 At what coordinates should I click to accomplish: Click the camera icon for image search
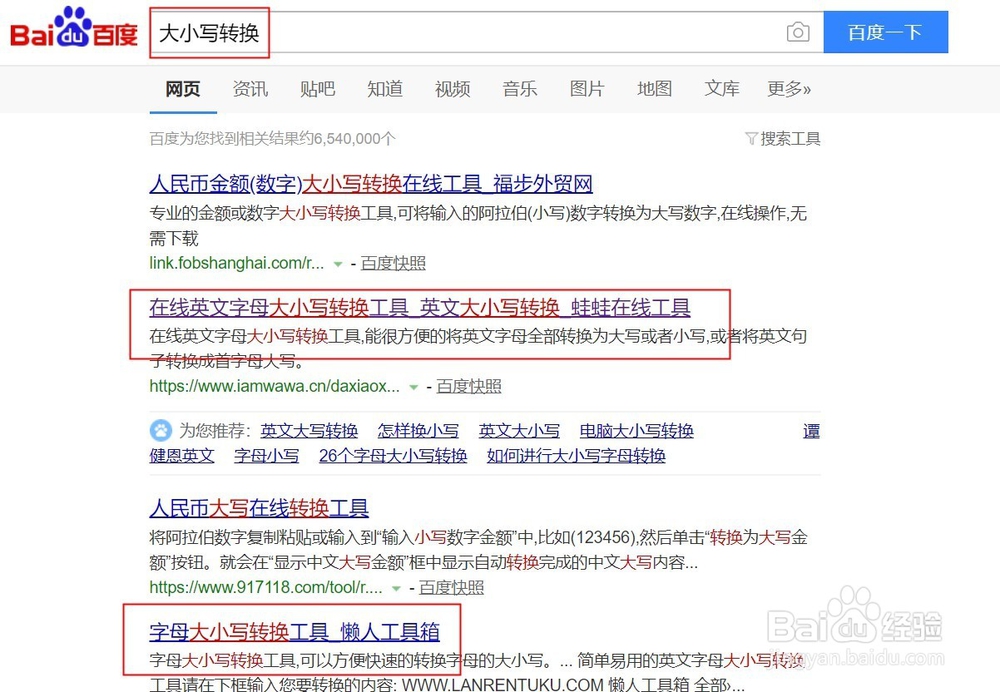point(798,32)
